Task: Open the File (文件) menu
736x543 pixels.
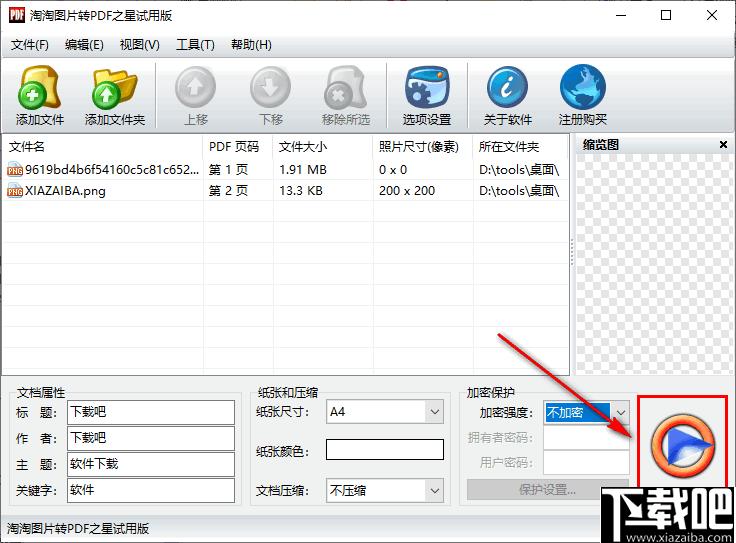Action: pyautogui.click(x=30, y=45)
